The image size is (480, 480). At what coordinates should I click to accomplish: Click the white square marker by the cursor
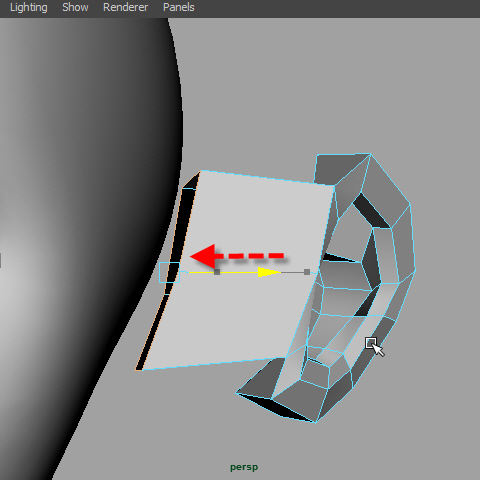coord(370,342)
